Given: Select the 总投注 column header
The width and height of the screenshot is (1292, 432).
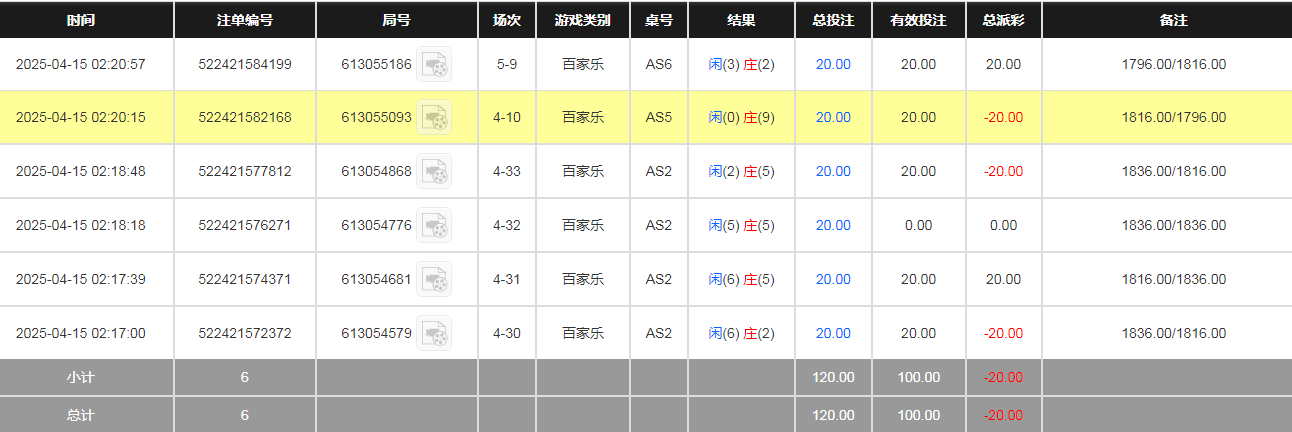Looking at the screenshot, I should (833, 20).
